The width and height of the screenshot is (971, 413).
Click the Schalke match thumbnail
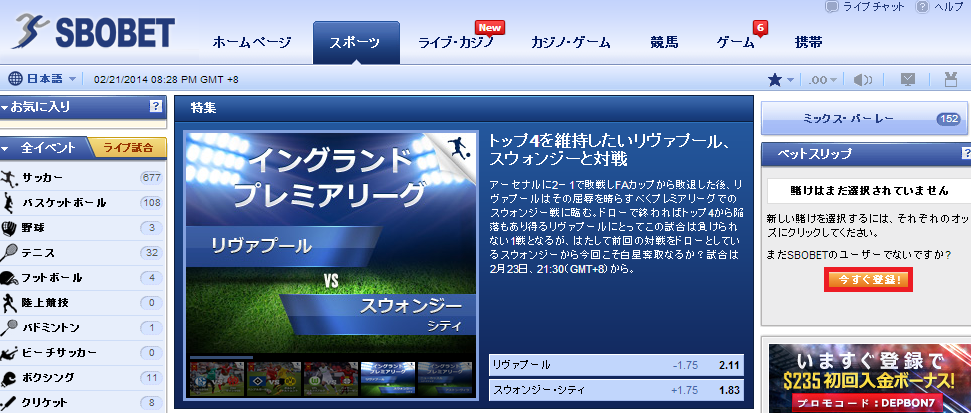point(217,379)
